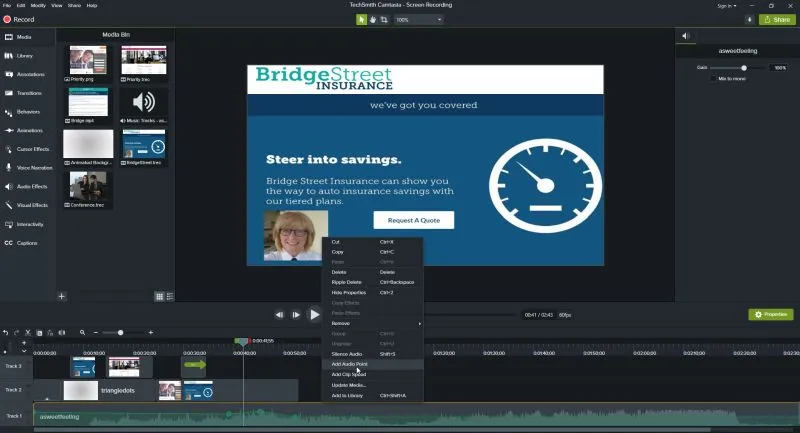Expand the Remove submenu in context menu
Screen dimensions: 800x433
pyautogui.click(x=371, y=323)
